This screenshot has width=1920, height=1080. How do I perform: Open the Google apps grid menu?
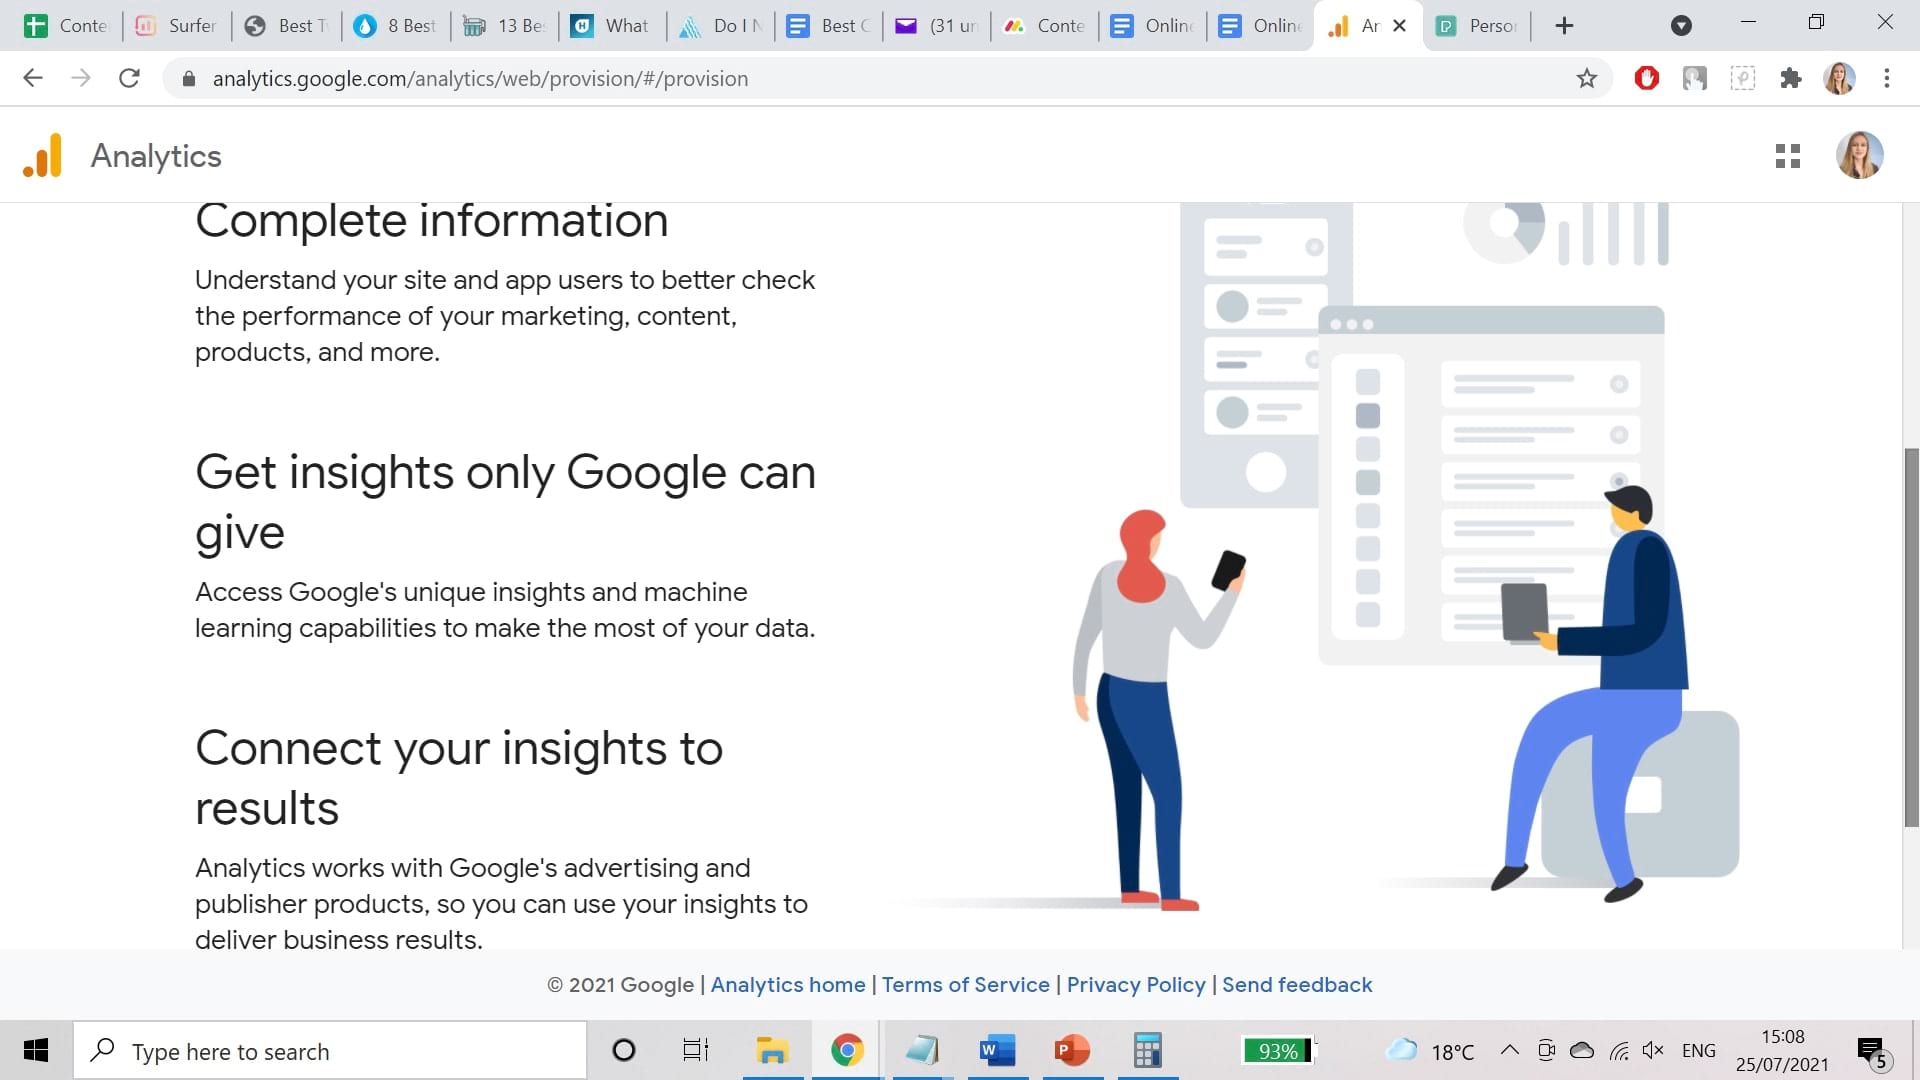point(1788,156)
